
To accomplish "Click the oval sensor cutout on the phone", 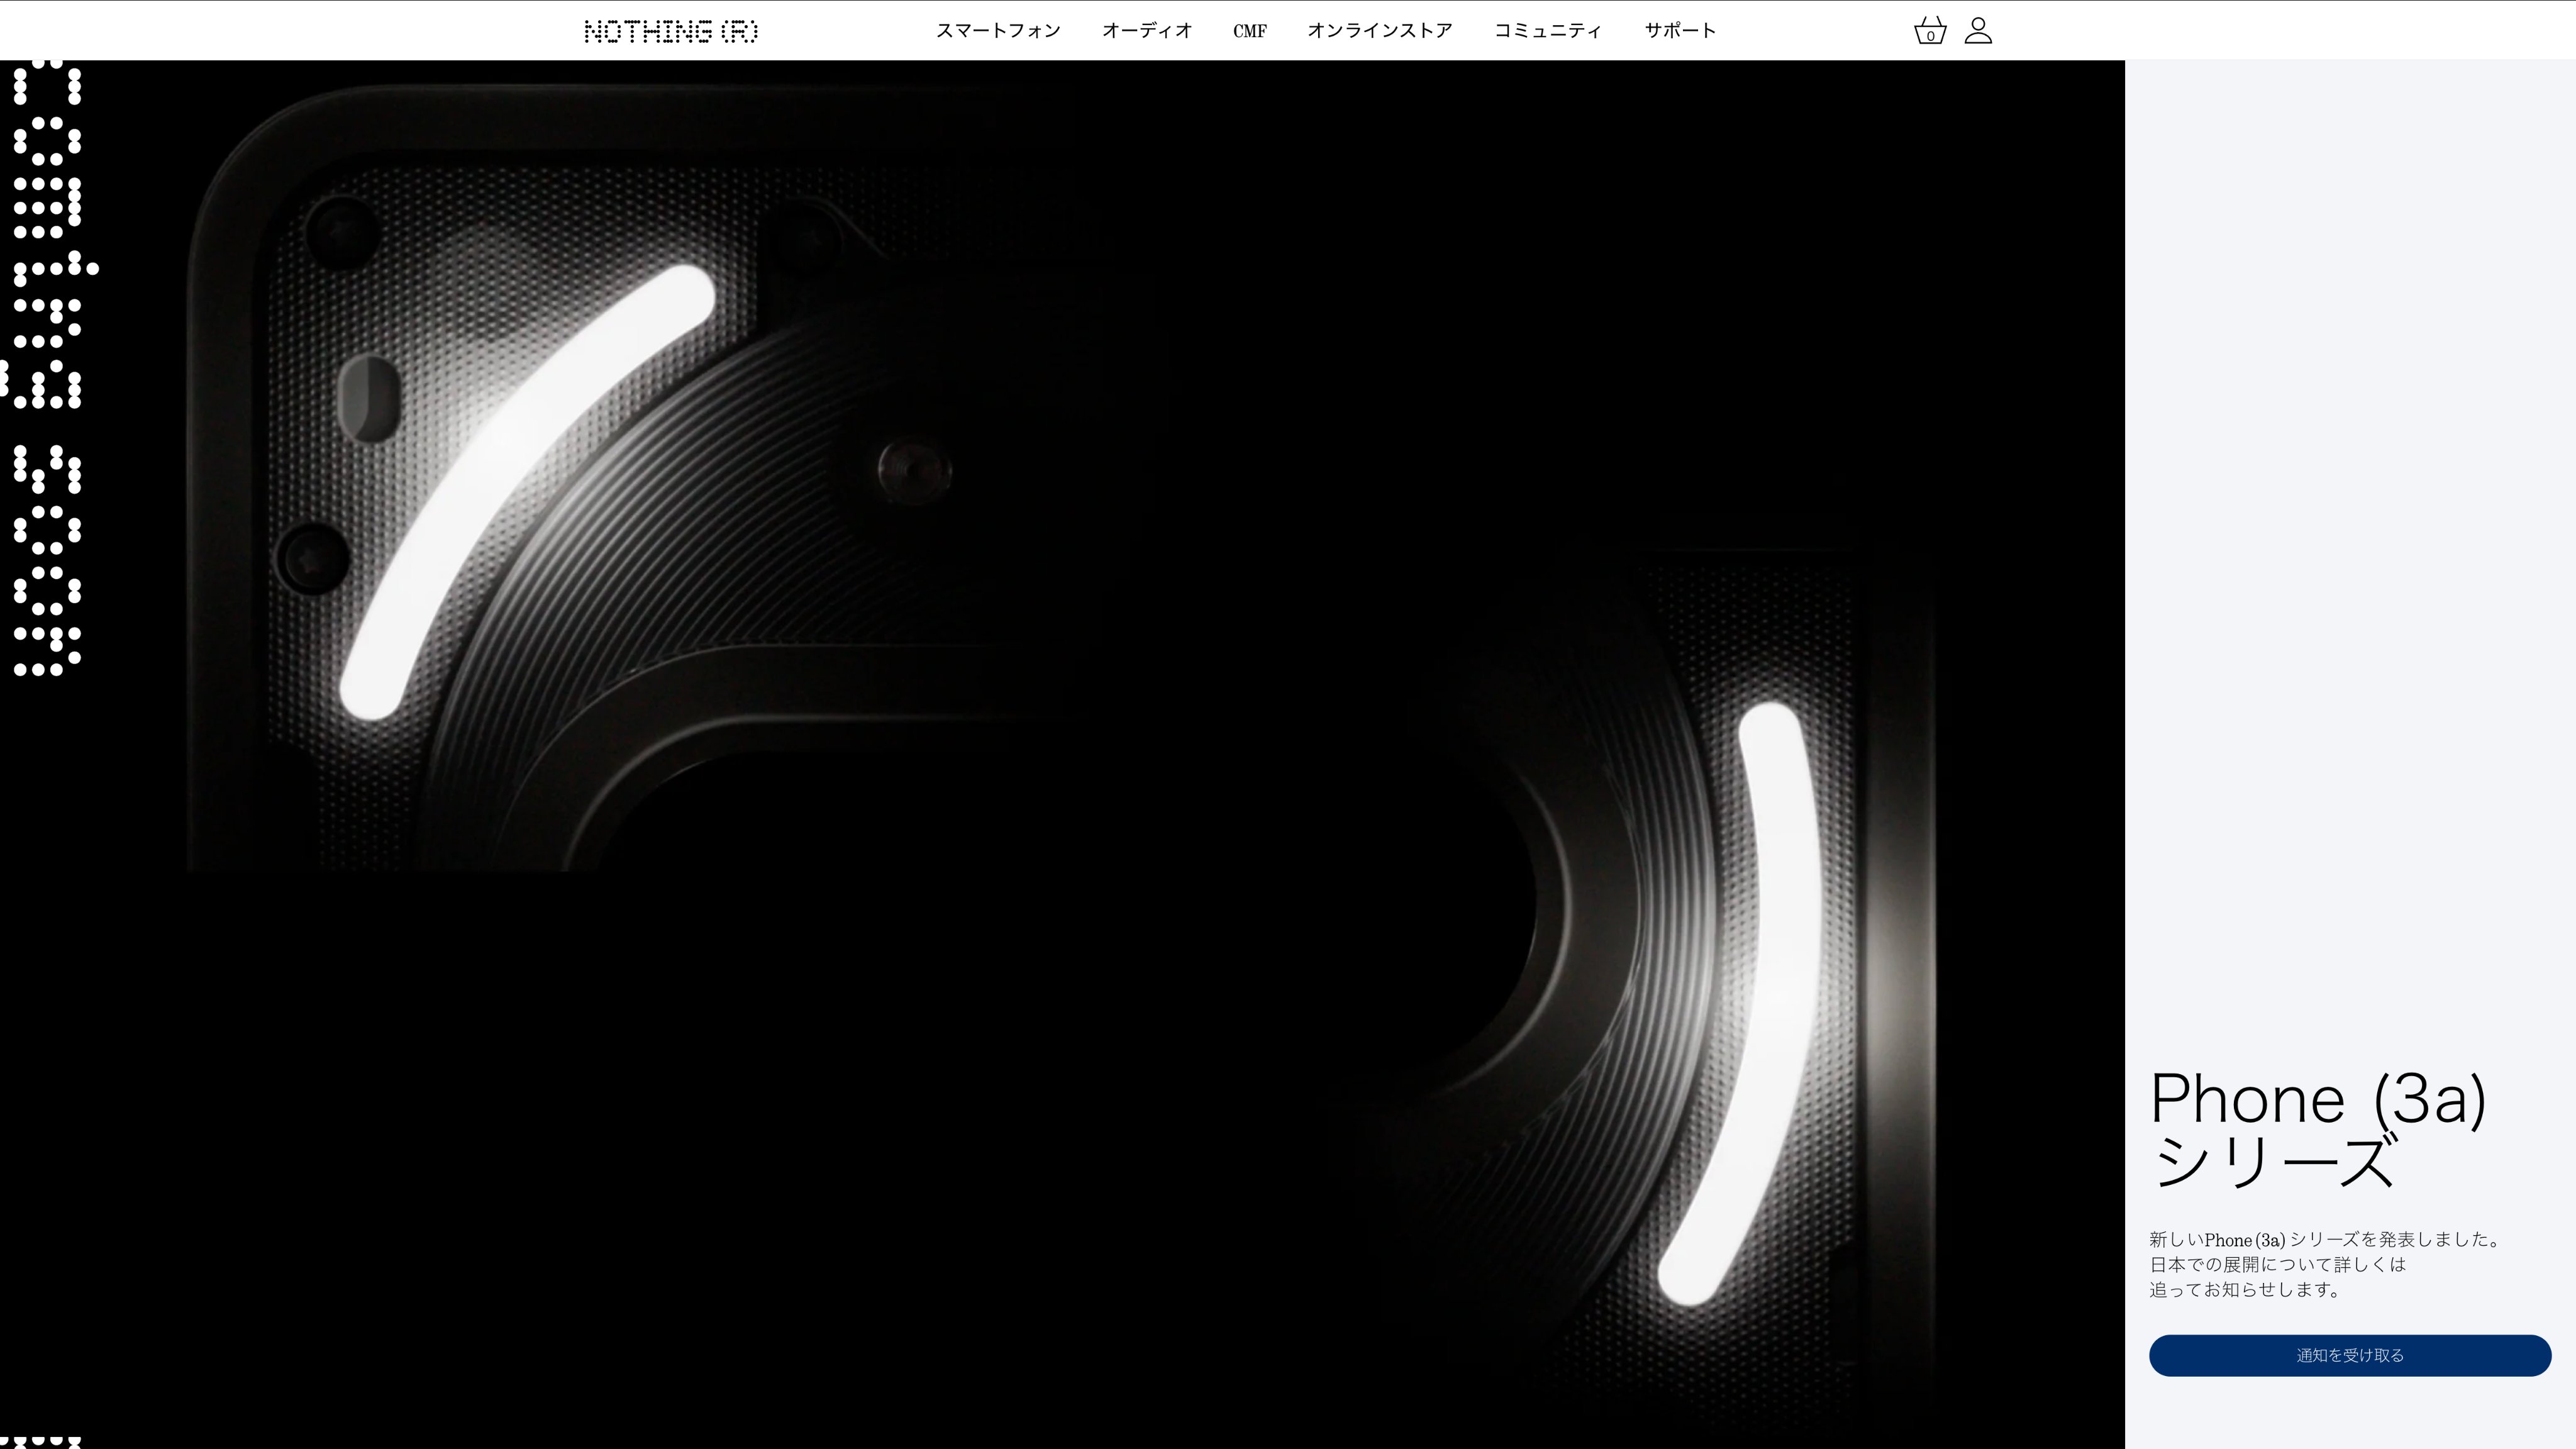I will 369,398.
